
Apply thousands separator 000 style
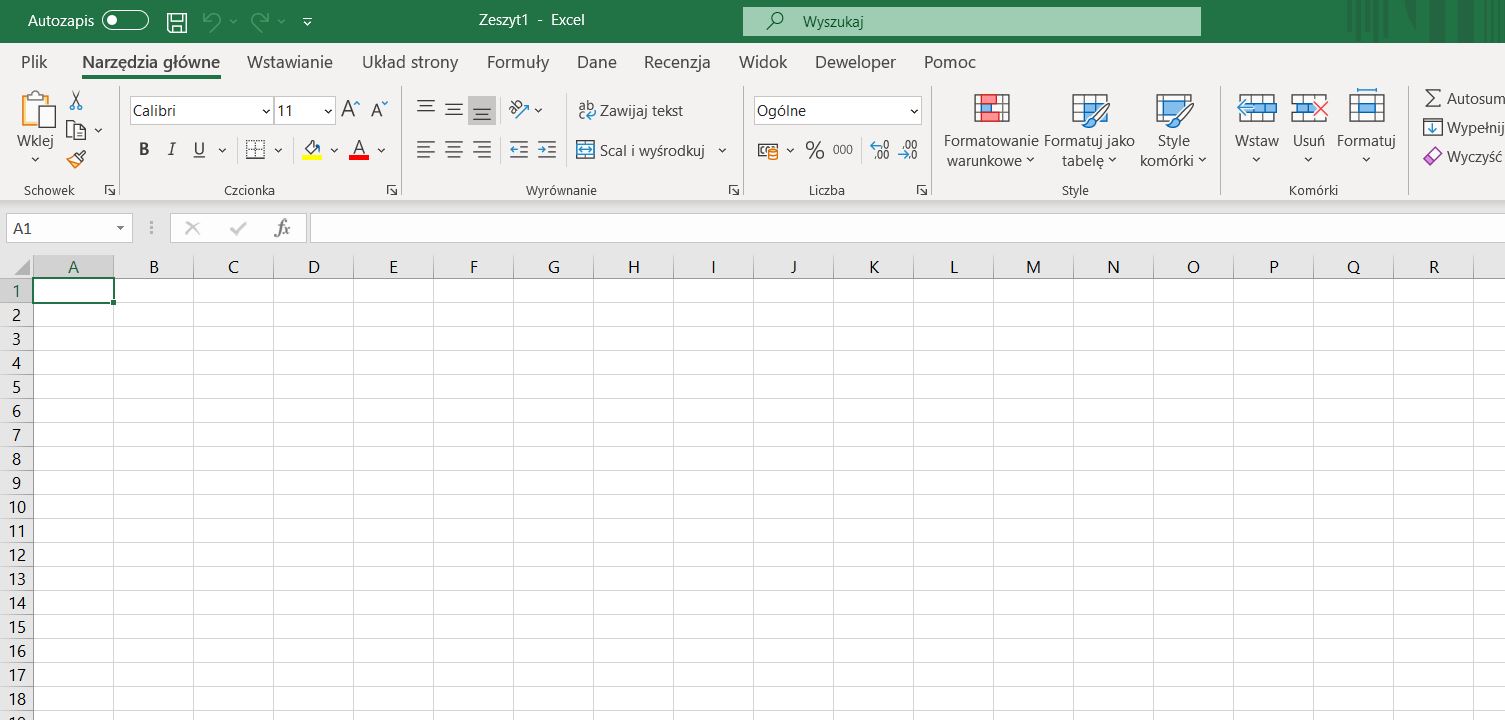click(x=843, y=151)
